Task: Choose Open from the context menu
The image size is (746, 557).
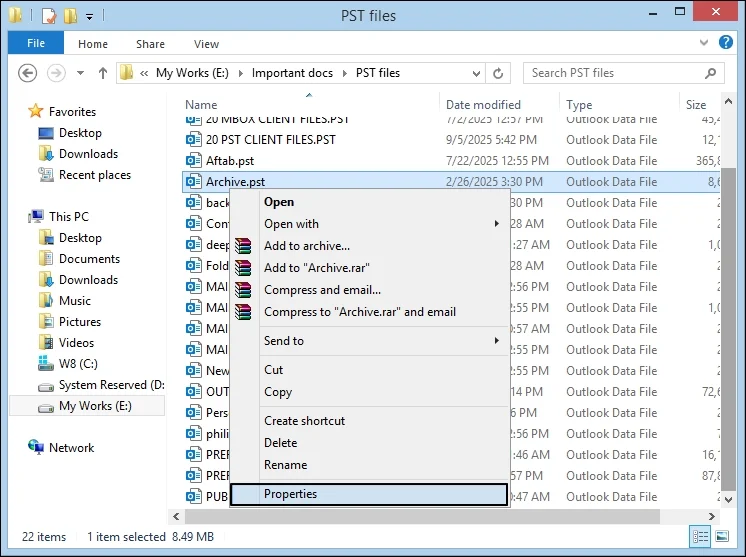Action: pyautogui.click(x=369, y=202)
